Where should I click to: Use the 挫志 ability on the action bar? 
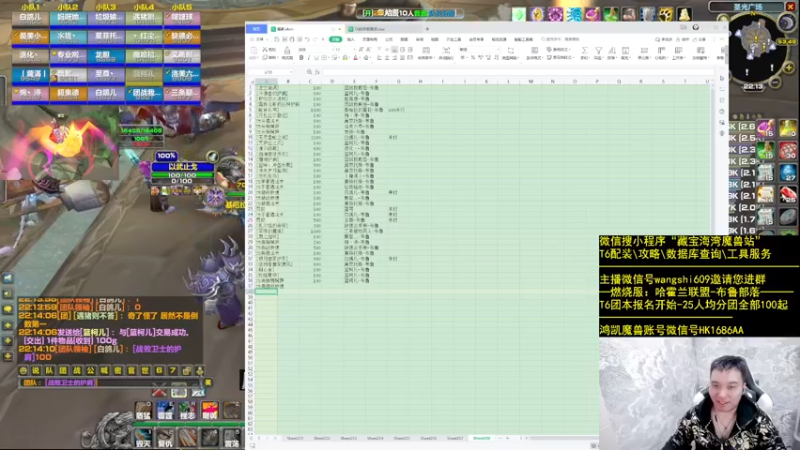click(187, 411)
